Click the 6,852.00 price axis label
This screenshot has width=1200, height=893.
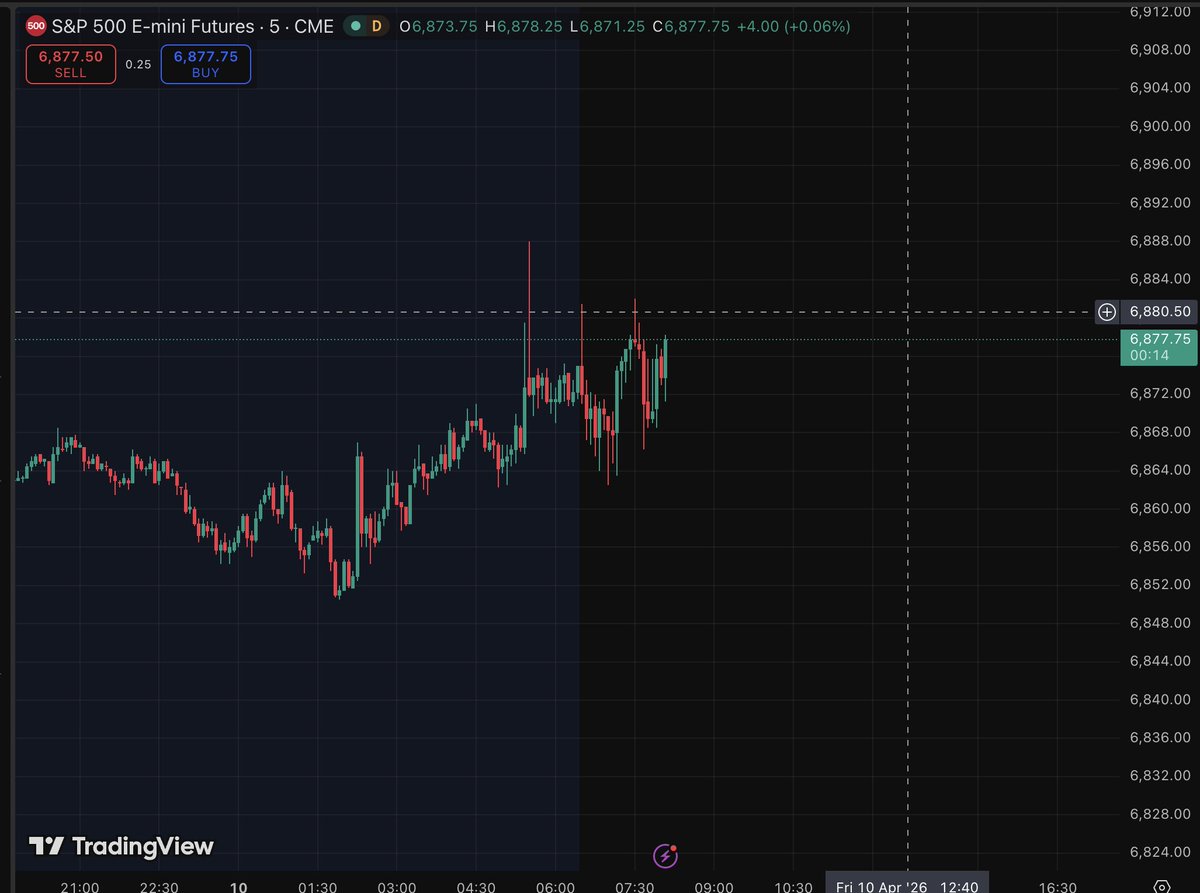[1160, 584]
